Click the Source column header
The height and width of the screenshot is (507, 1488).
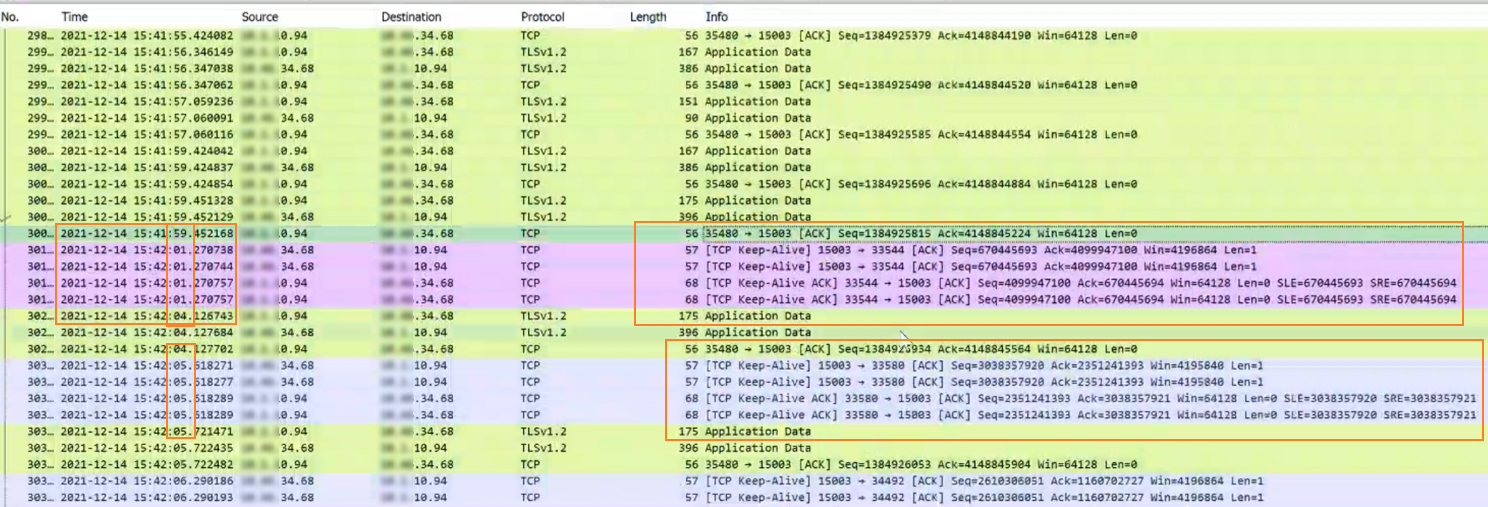coord(260,17)
